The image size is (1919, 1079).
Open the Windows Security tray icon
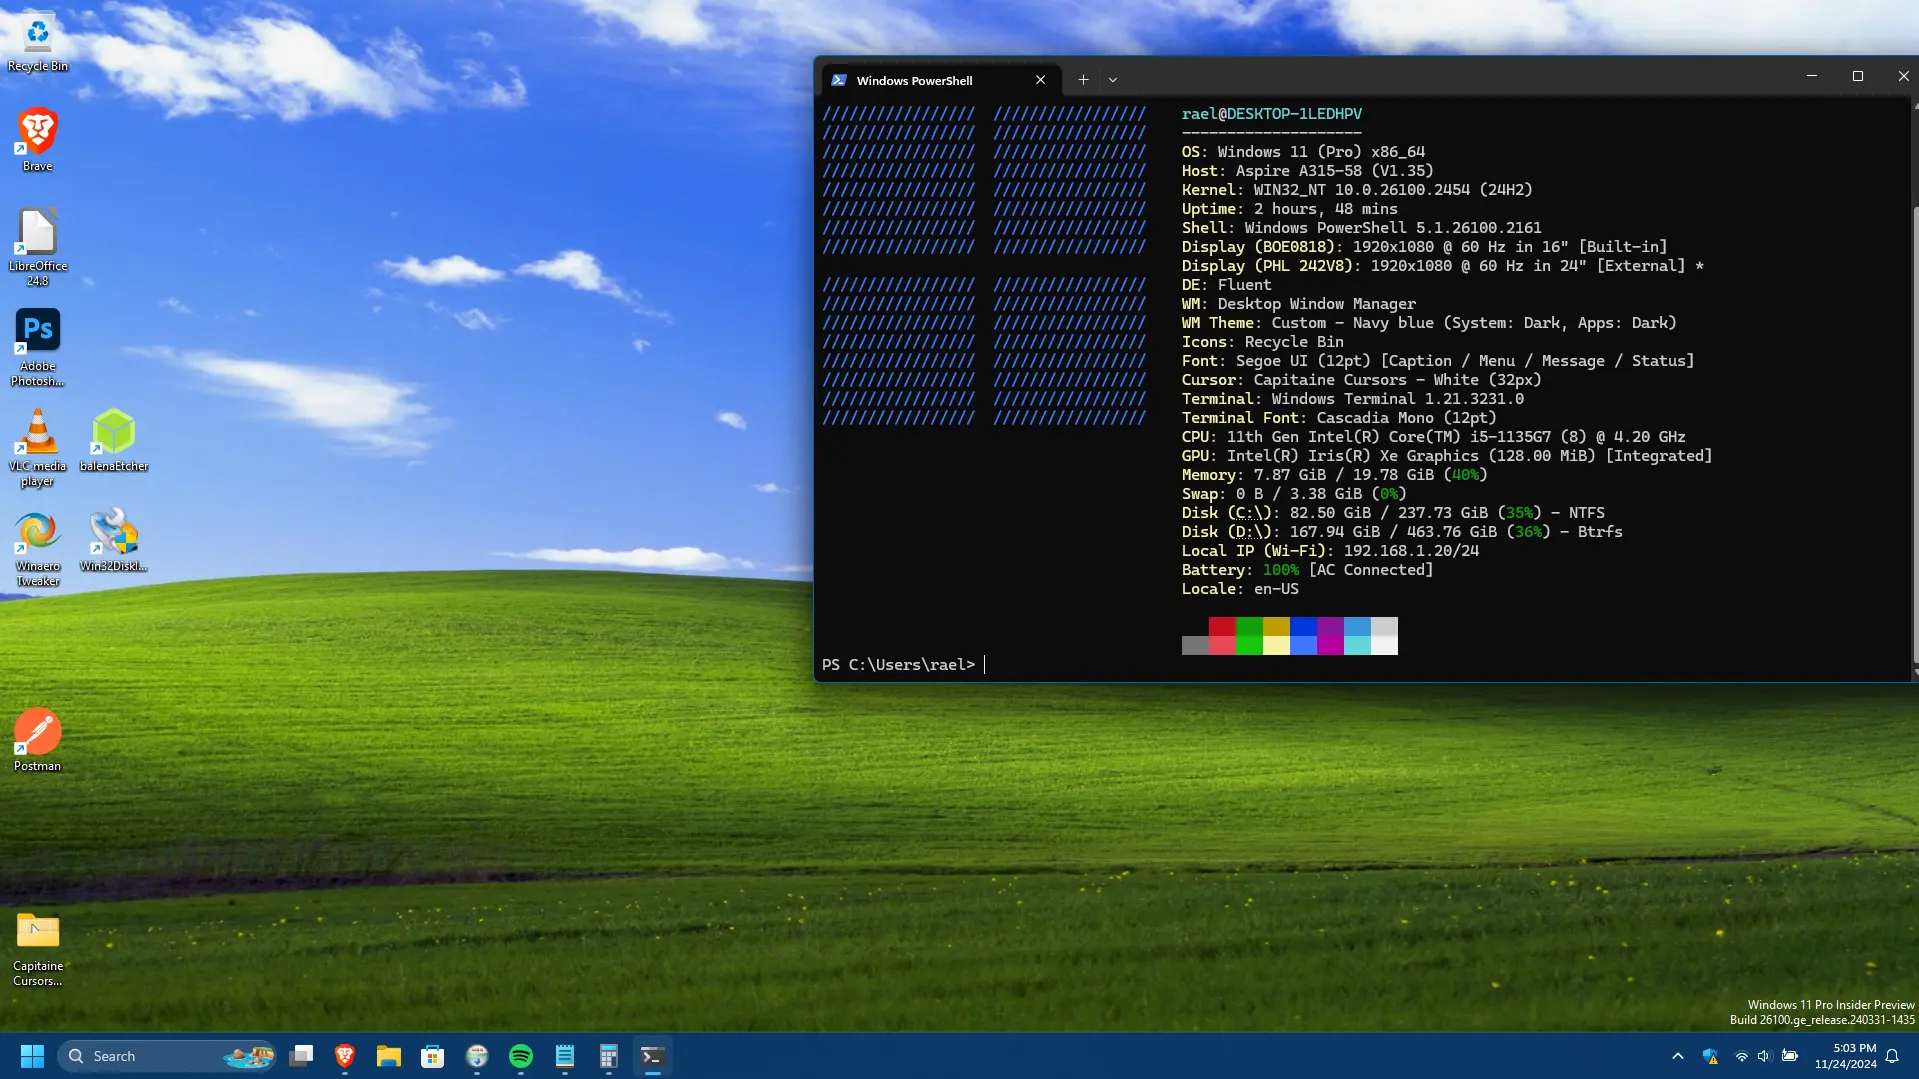coord(1710,1056)
